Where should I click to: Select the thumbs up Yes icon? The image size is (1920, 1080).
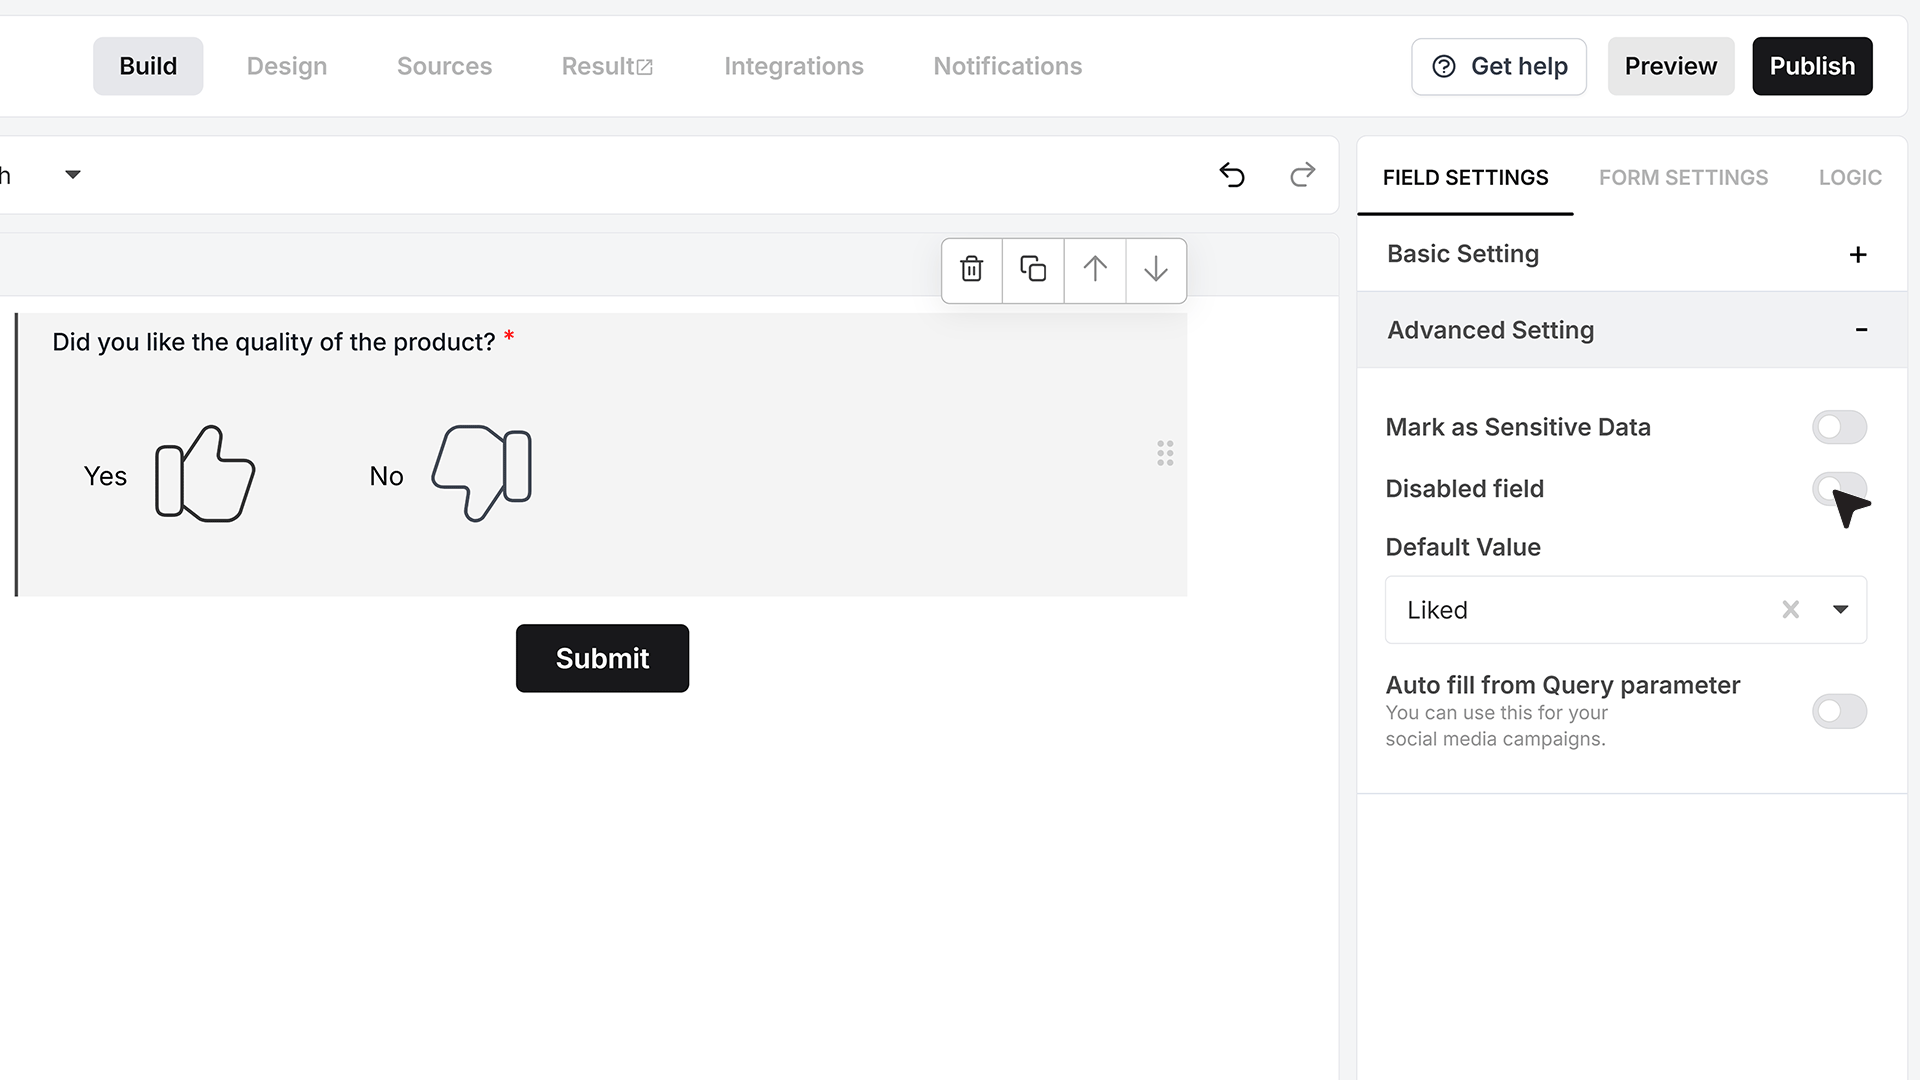pos(205,474)
